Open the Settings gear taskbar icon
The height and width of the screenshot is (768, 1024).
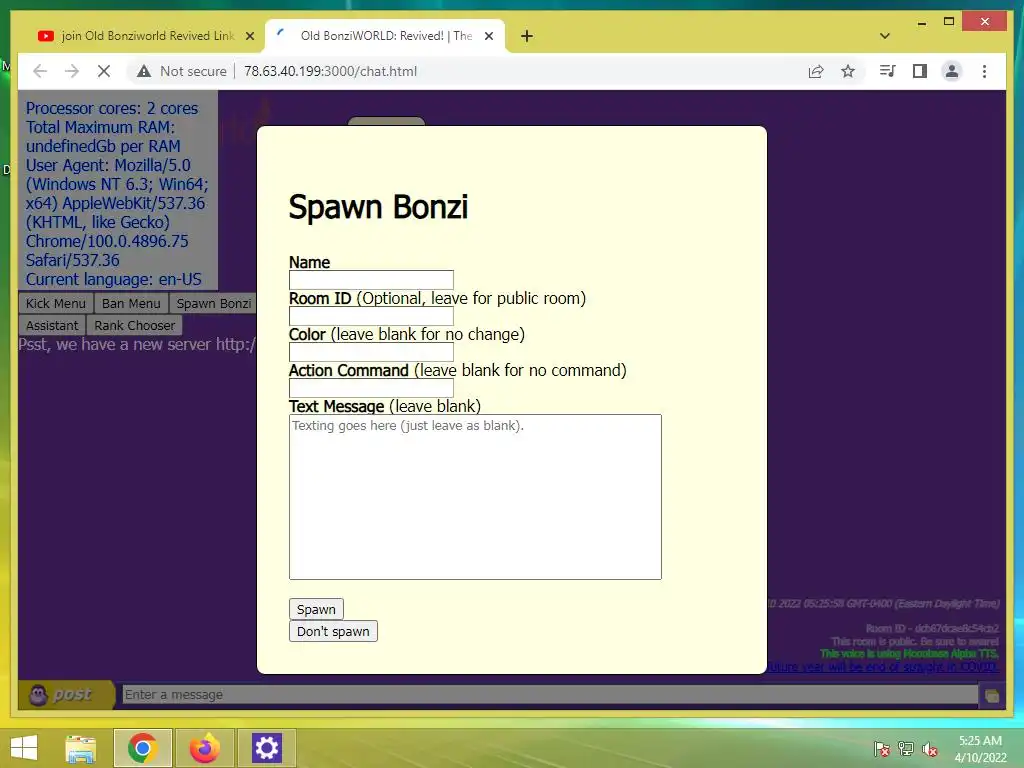pos(266,748)
